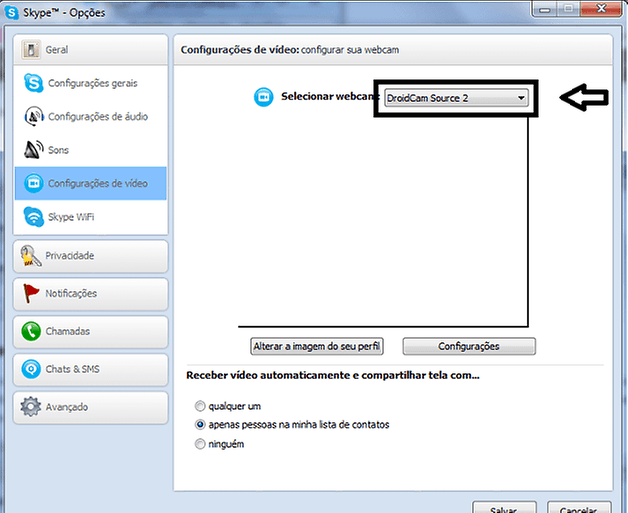Open the DroidCam Source 2 webcam dropdown

(x=456, y=98)
